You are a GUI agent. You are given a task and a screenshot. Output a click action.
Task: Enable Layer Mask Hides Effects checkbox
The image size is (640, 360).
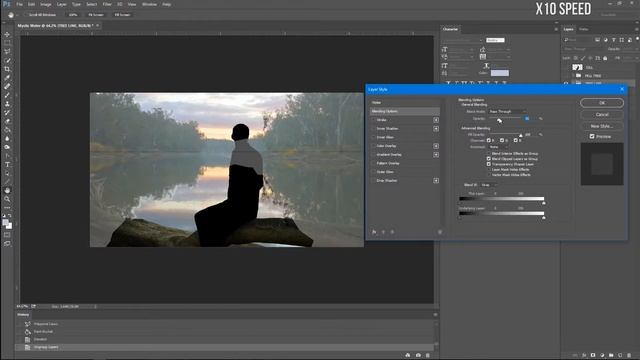[489, 169]
